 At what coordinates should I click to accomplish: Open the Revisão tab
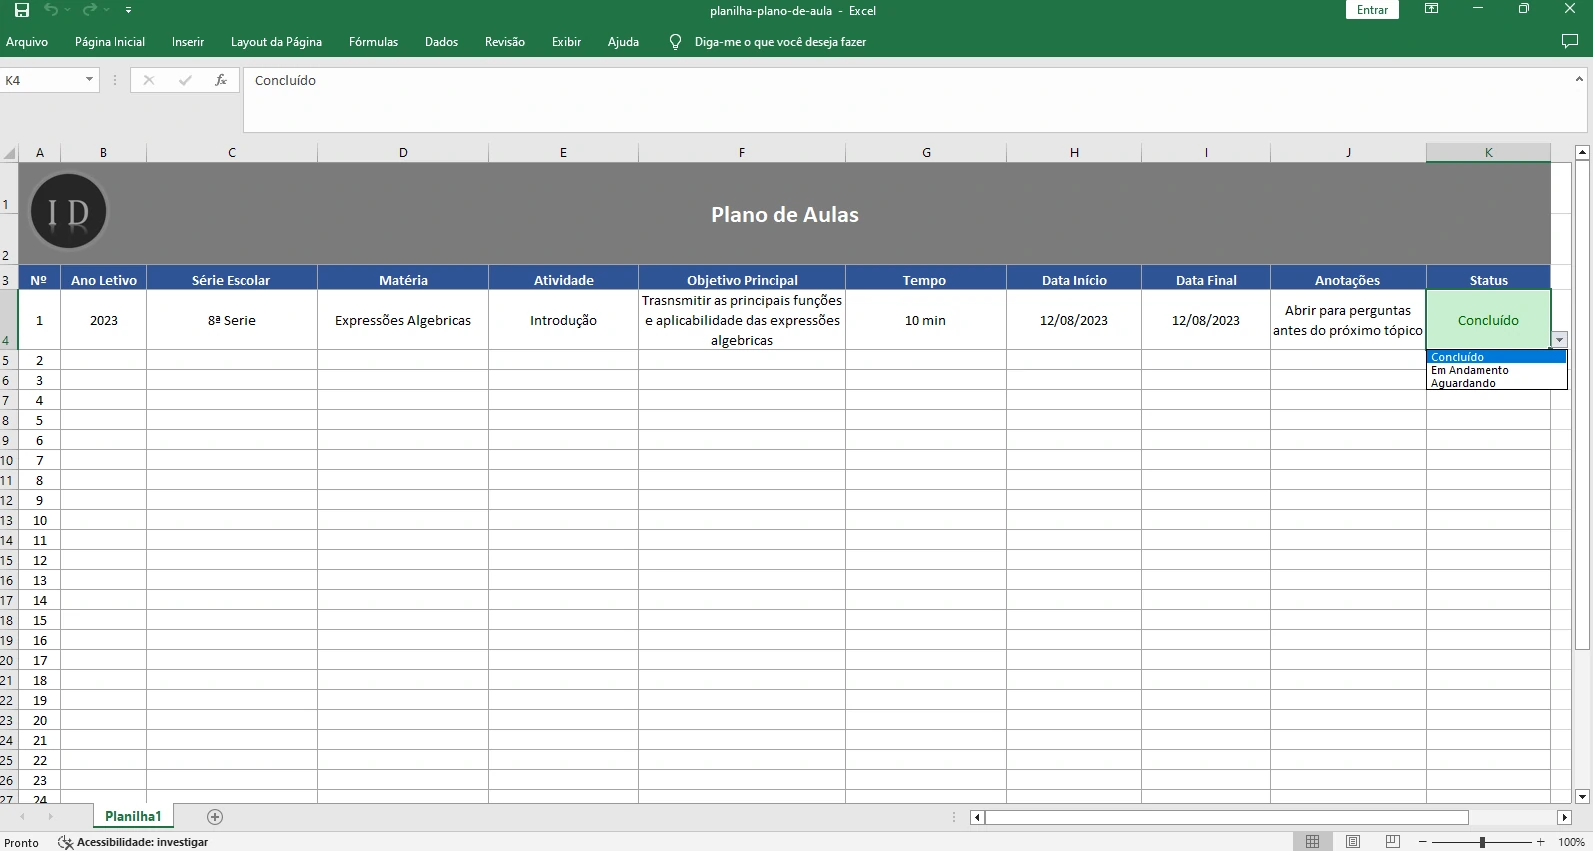(x=505, y=42)
